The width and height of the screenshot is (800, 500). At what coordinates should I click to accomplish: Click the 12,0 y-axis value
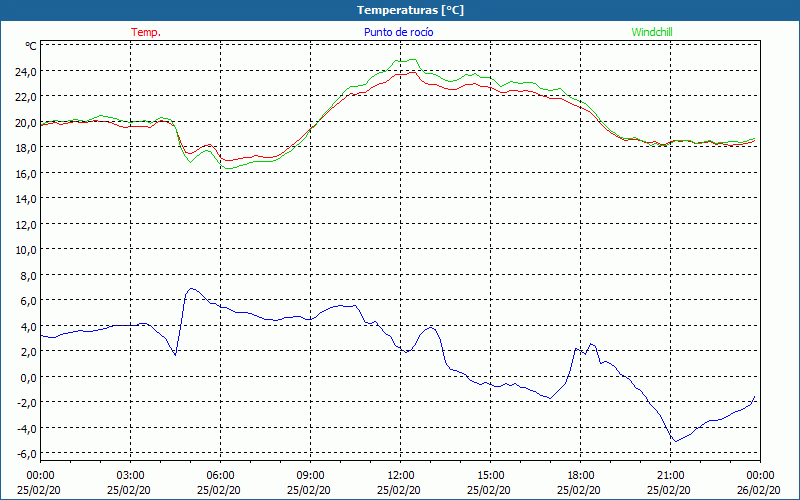point(26,224)
